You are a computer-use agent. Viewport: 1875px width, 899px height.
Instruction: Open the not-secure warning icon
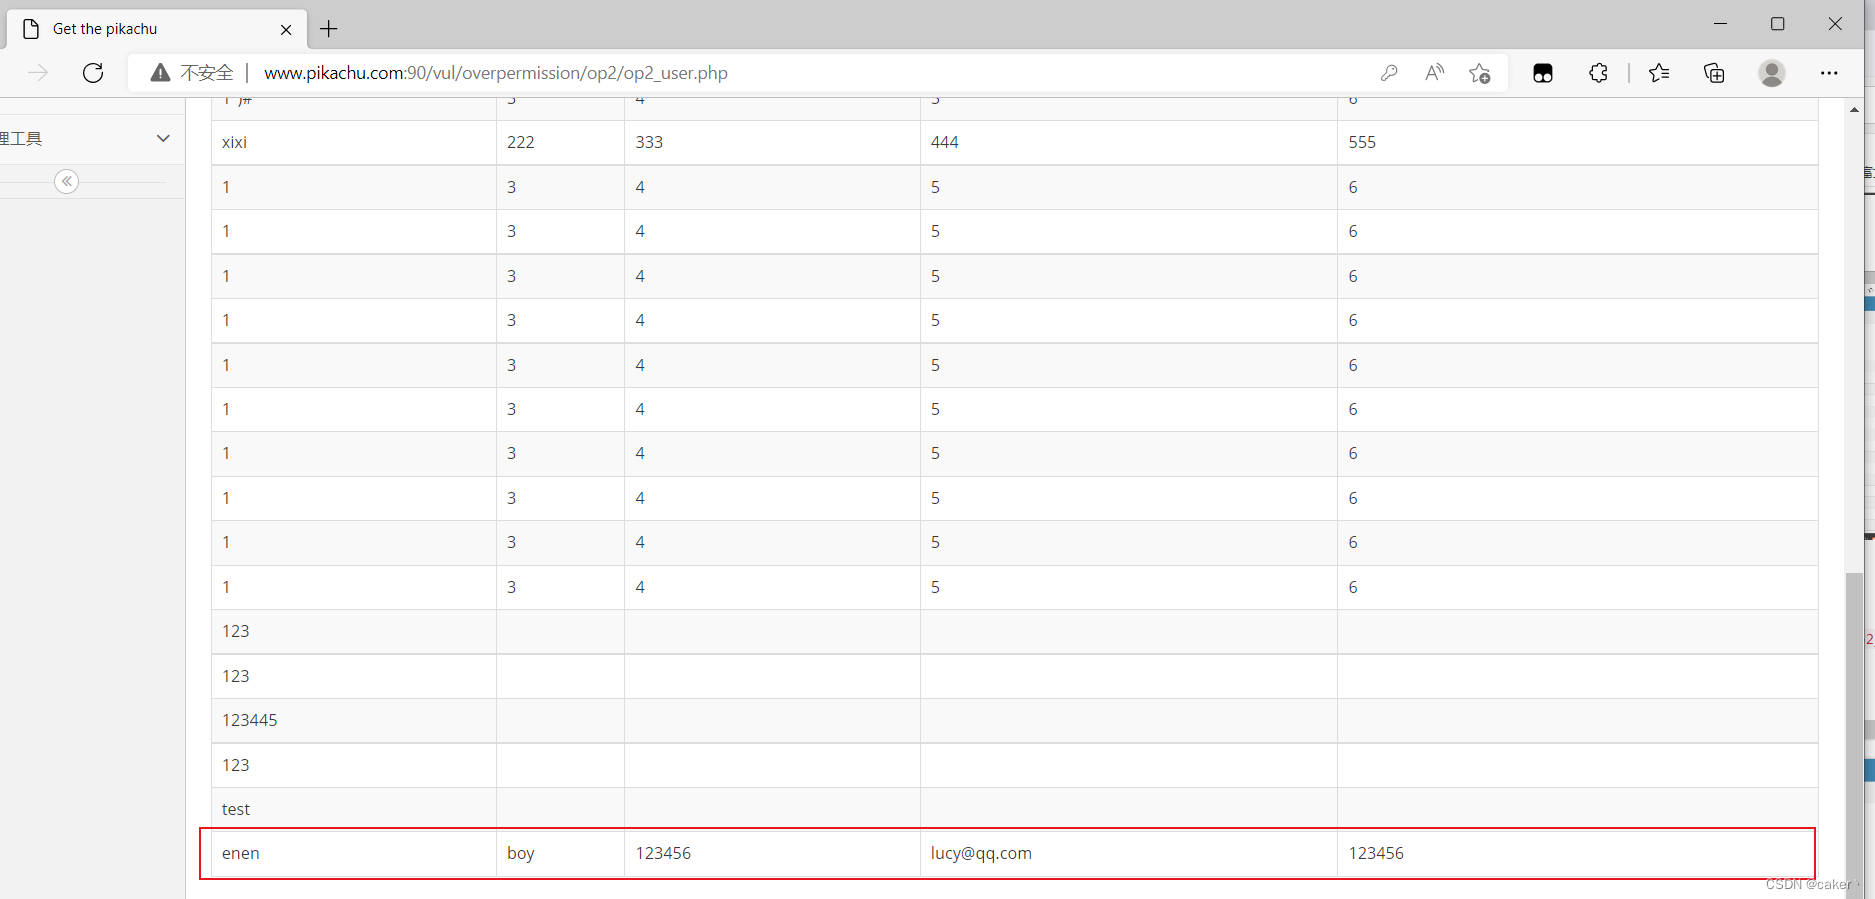(160, 73)
